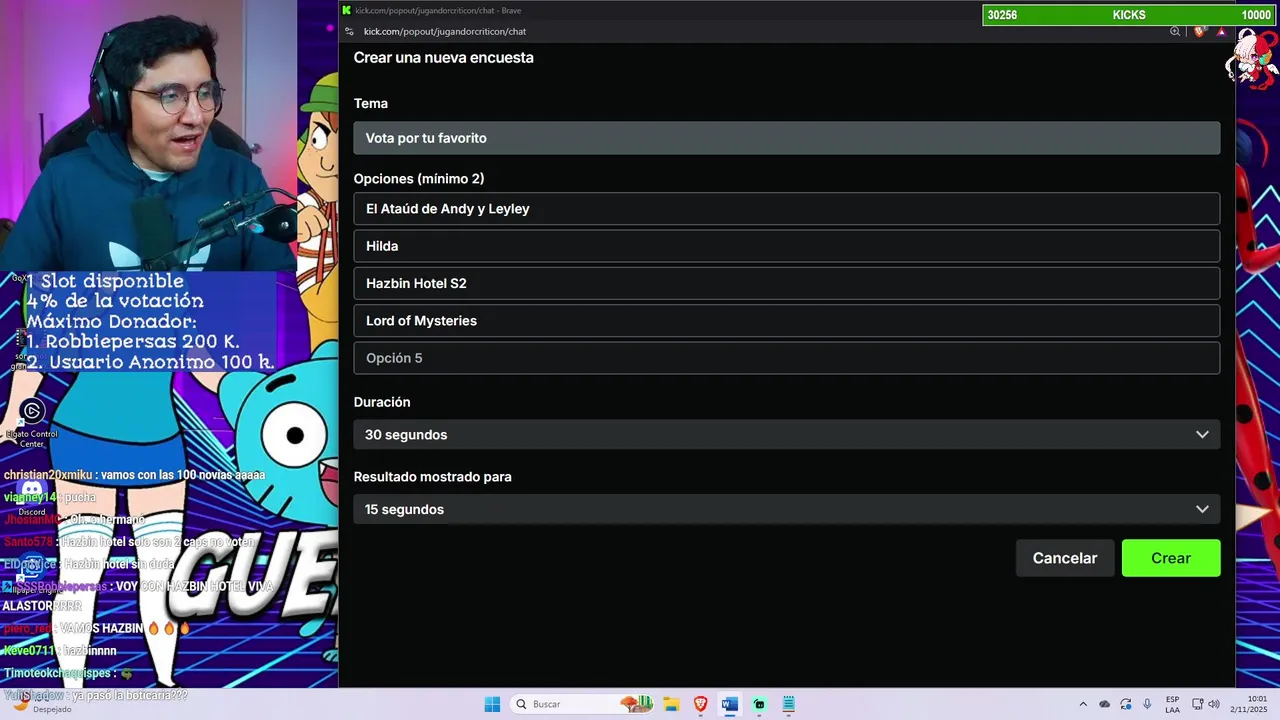1280x720 pixels.
Task: Click Brave Rewards triangle icon
Action: [x=1221, y=31]
